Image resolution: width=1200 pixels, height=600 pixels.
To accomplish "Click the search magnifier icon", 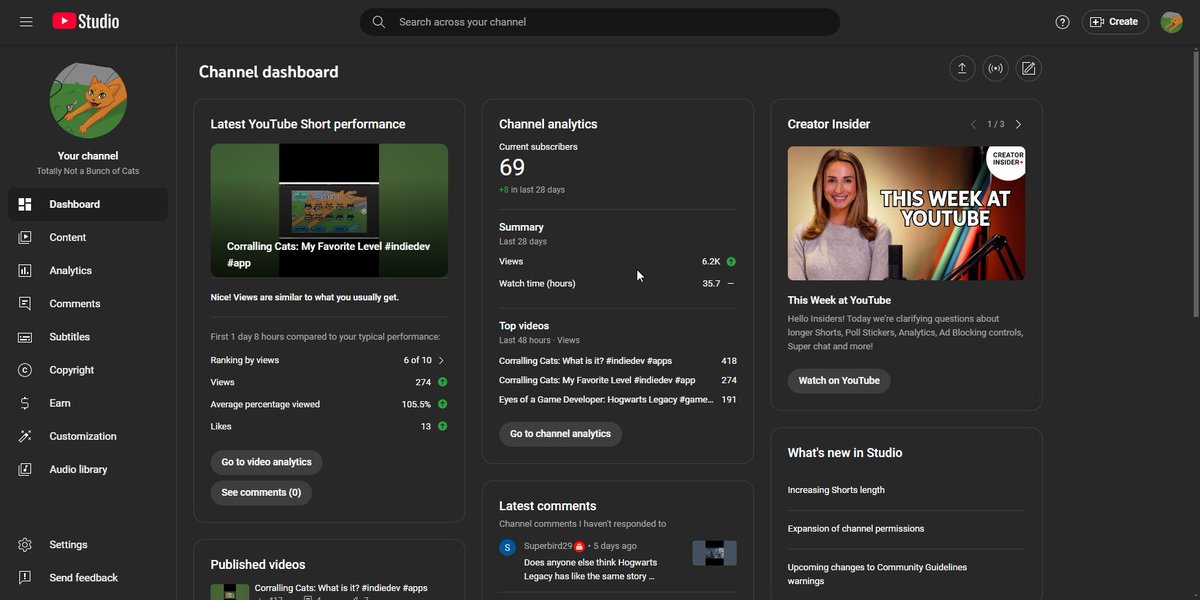I will click(x=379, y=22).
